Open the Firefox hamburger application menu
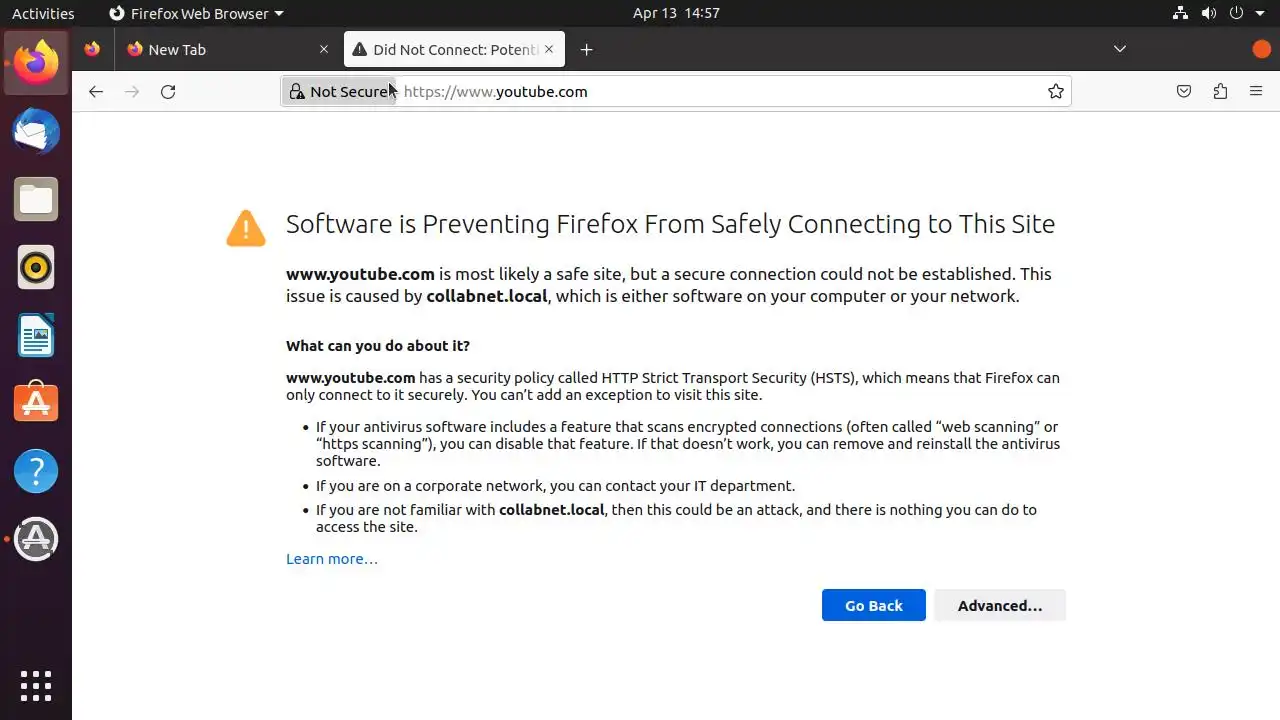Screen dimensions: 1280x720 pos(1256,92)
